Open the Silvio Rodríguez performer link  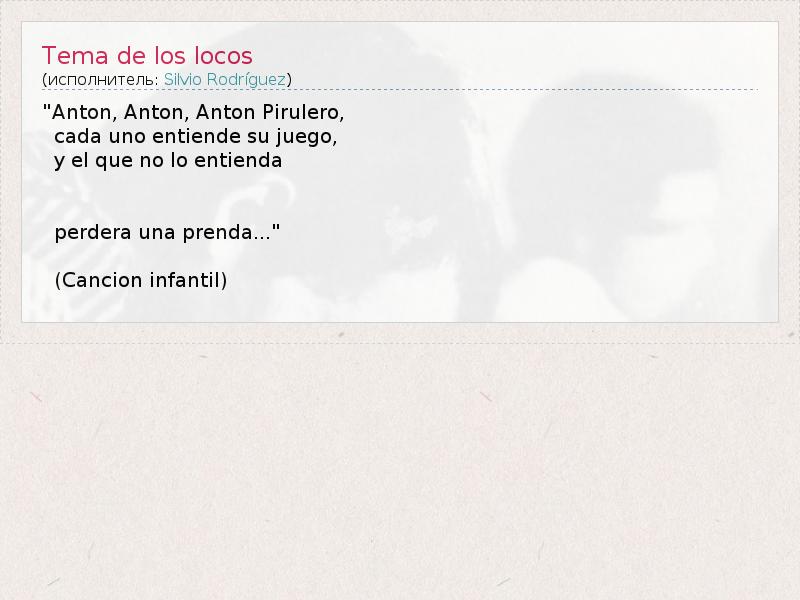pos(224,80)
